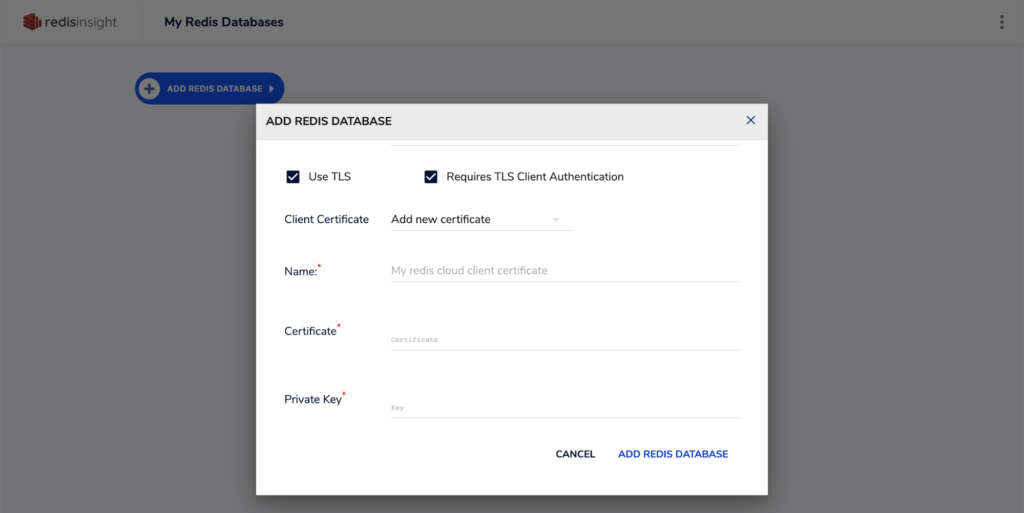
Task: Click the Client Certificate field label
Action: point(326,219)
